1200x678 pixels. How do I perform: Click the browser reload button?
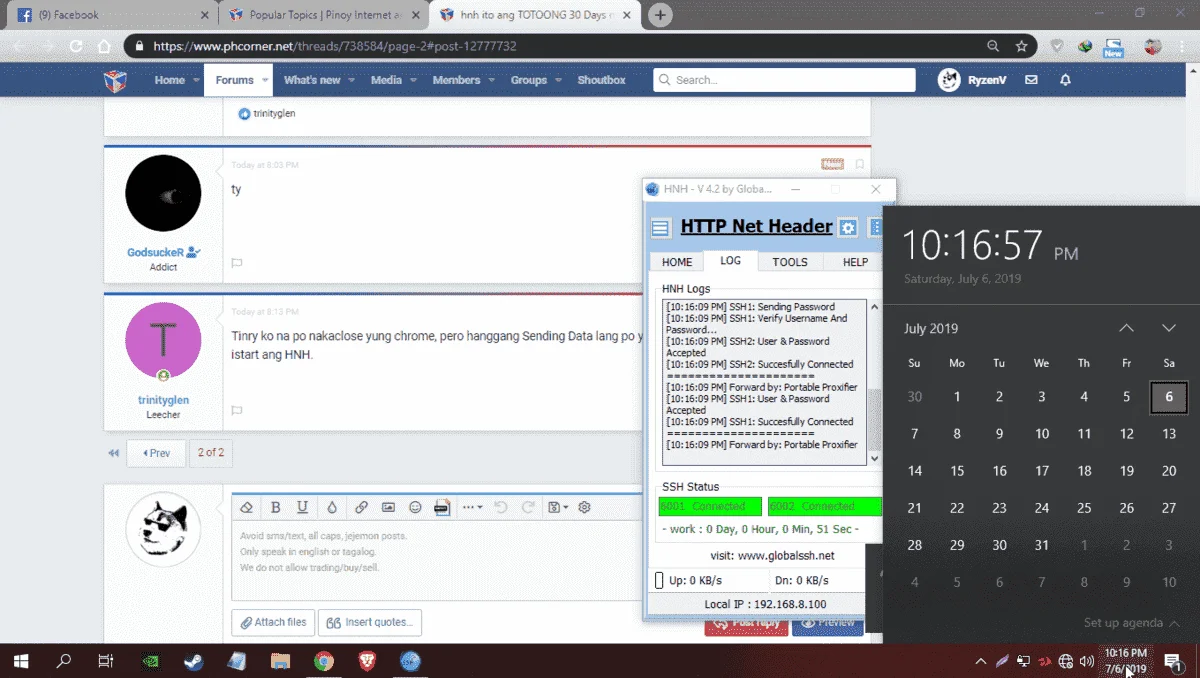76,46
